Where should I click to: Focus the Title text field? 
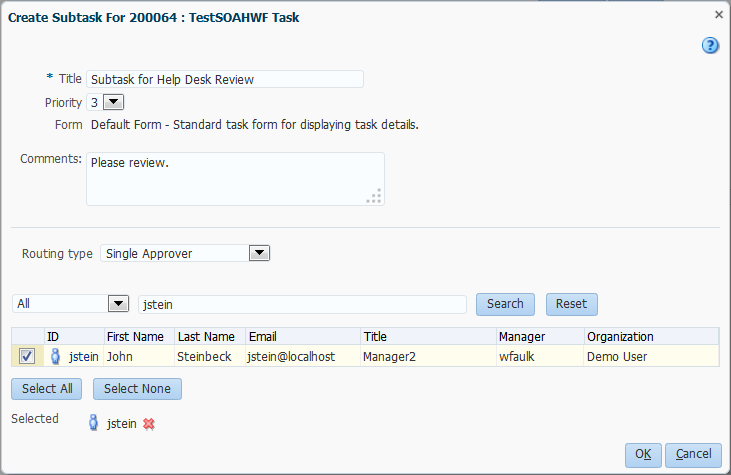coord(225,79)
